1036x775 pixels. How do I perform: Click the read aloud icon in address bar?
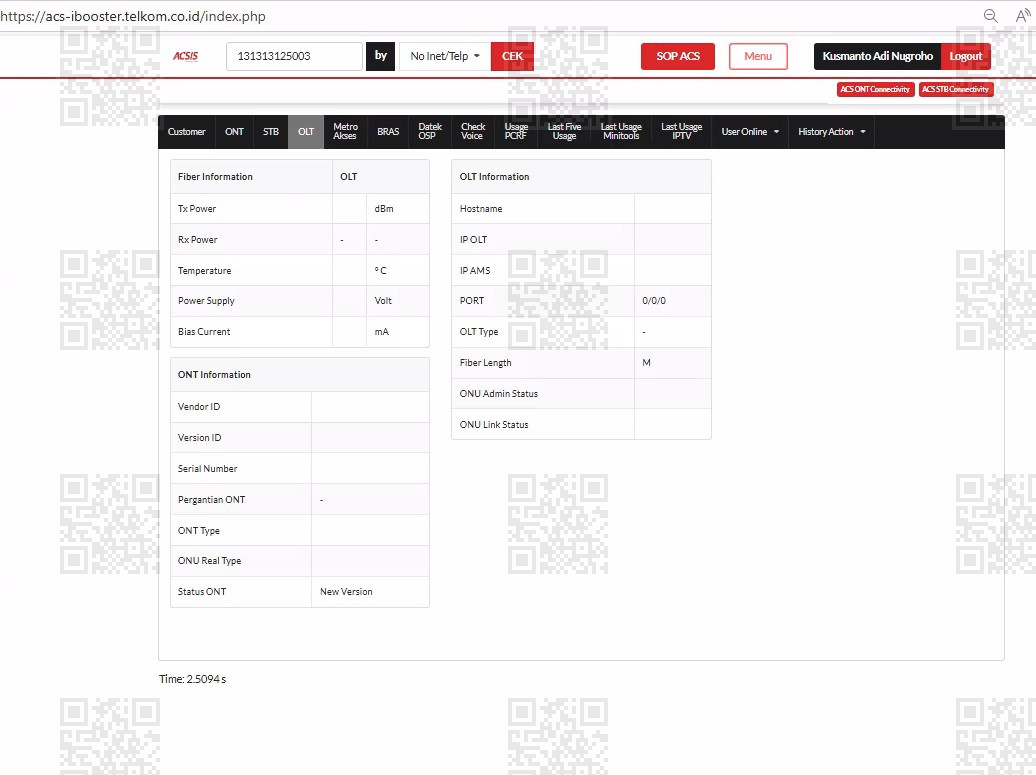[1022, 16]
